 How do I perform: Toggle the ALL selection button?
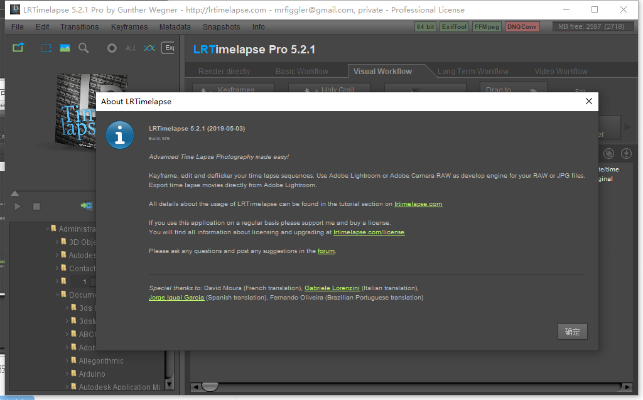click(128, 47)
